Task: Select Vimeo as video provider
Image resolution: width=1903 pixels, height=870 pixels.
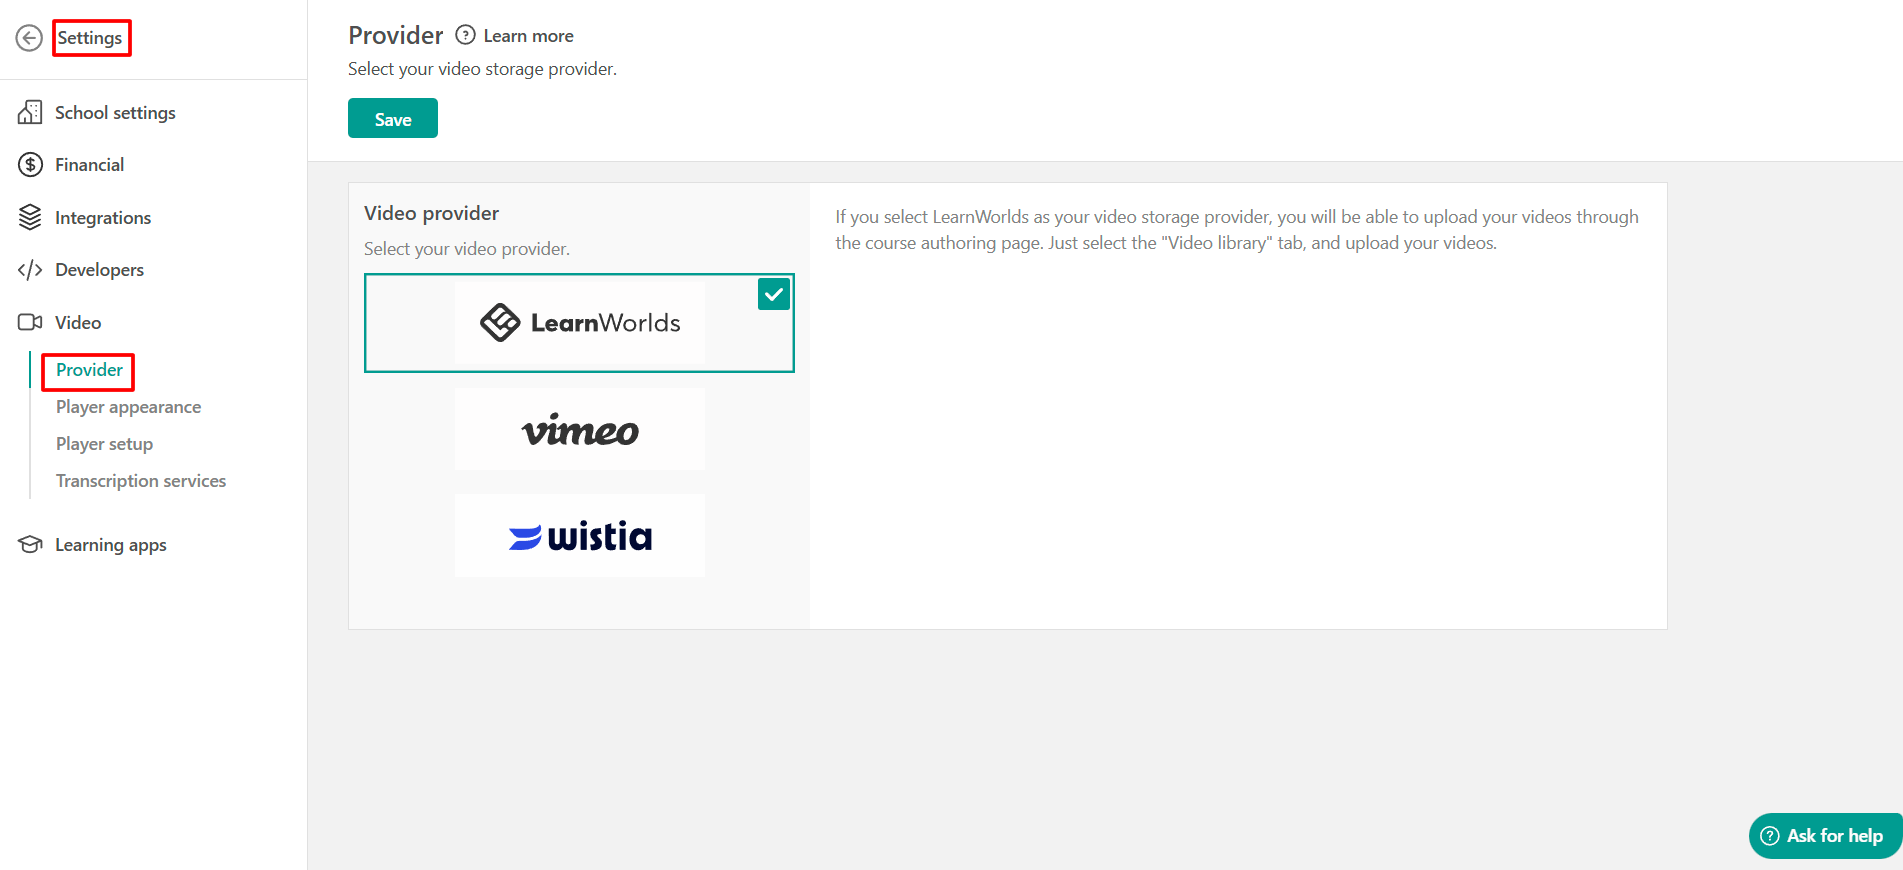Action: tap(580, 430)
